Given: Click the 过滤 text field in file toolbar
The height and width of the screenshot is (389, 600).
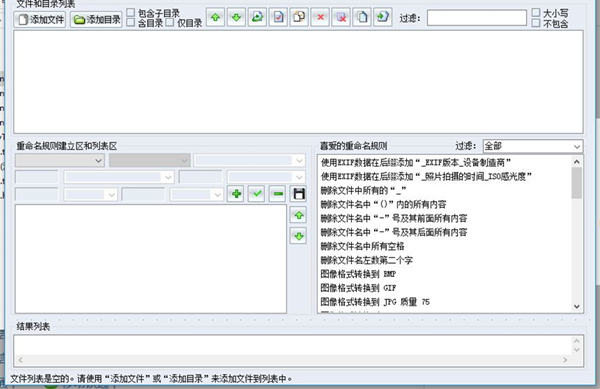Looking at the screenshot, I should (476, 18).
